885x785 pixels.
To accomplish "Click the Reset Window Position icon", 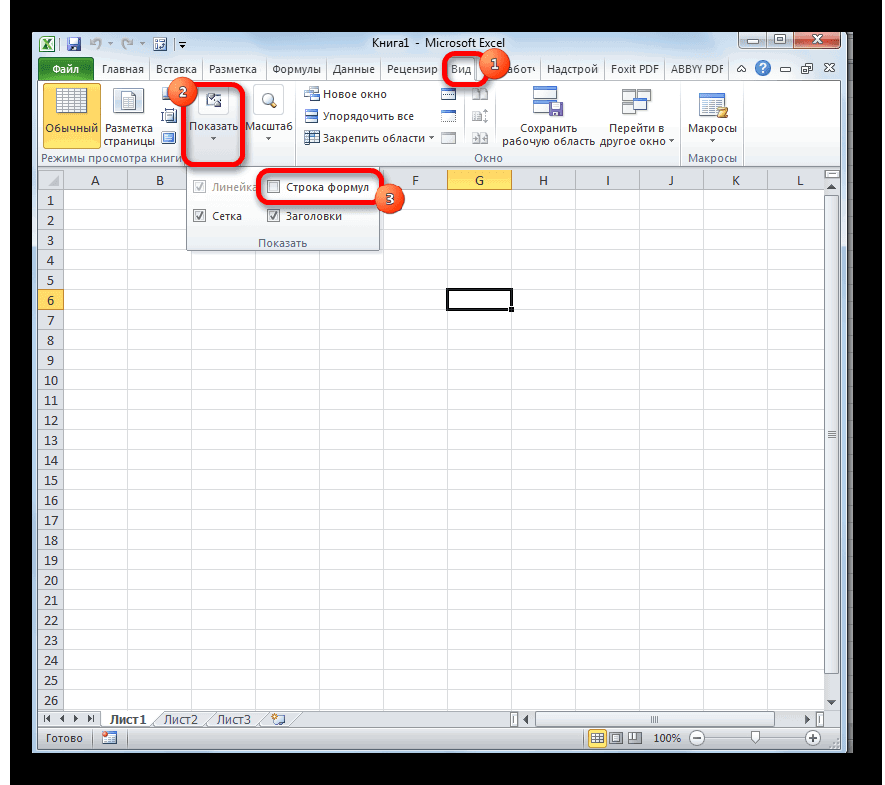I will point(480,138).
